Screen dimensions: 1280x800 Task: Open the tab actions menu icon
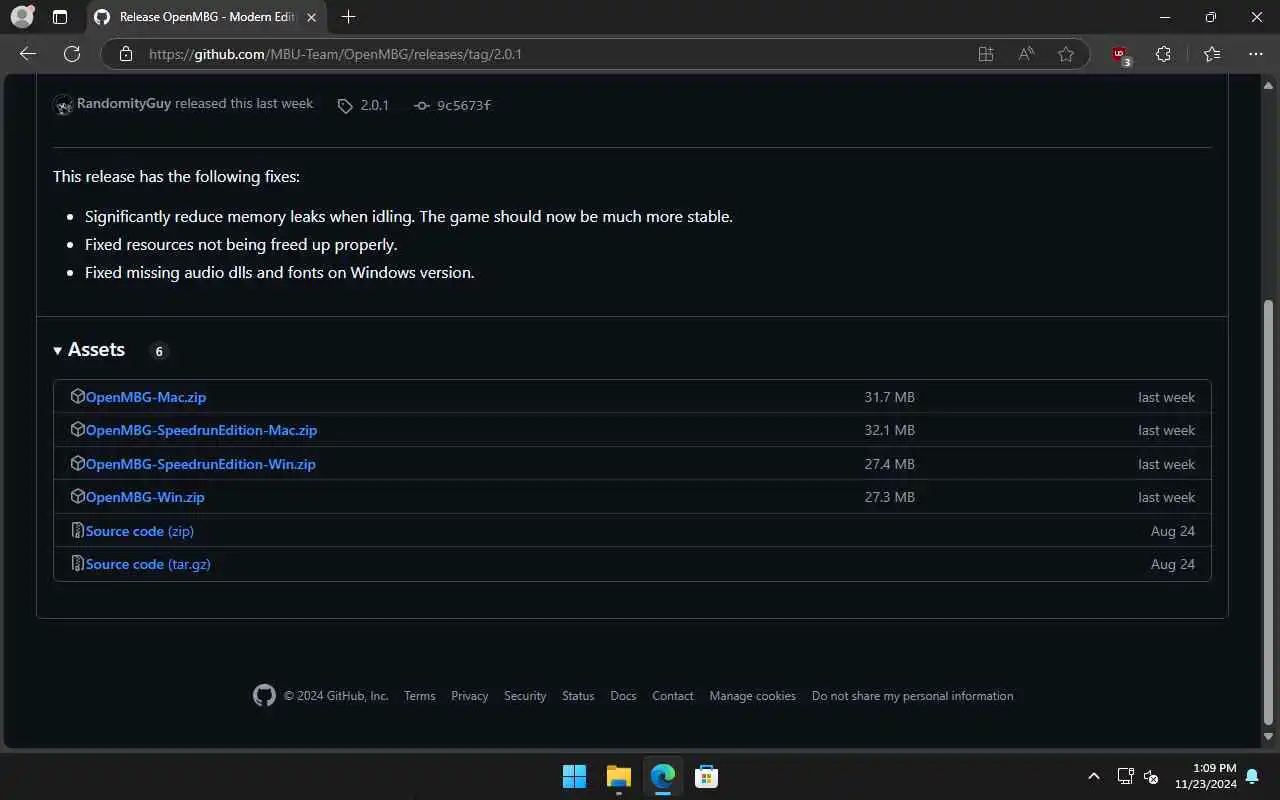click(60, 17)
